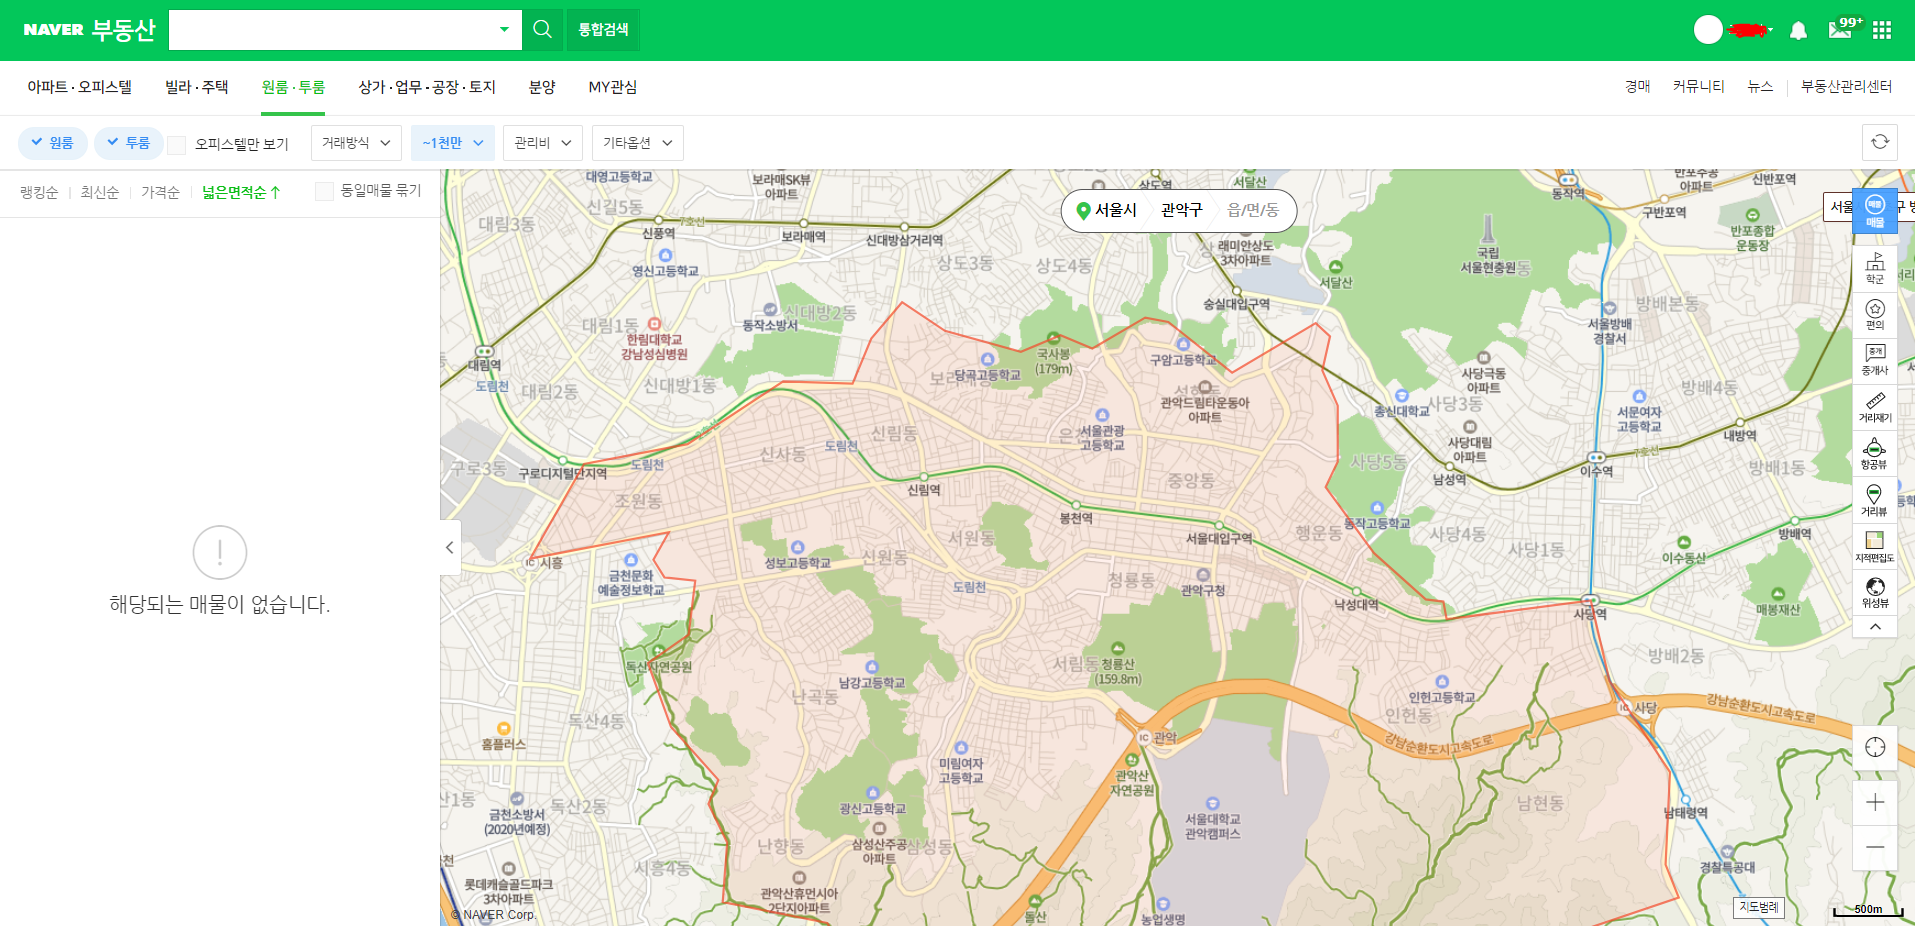The width and height of the screenshot is (1915, 926).
Task: Show 중개사 agents on map
Action: click(x=1875, y=360)
